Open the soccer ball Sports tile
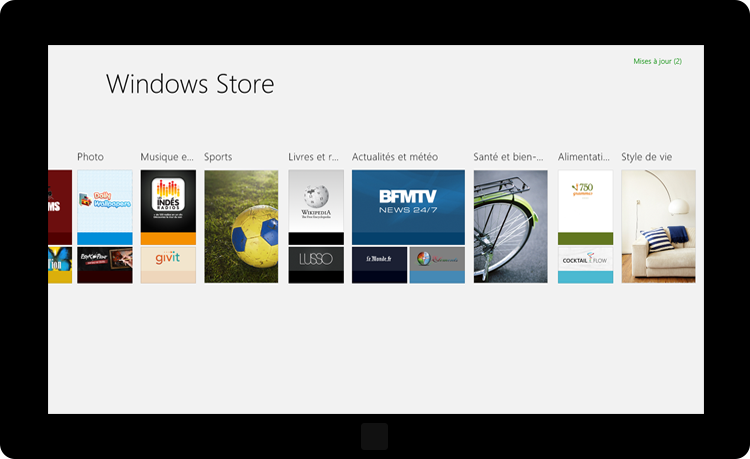This screenshot has height=459, width=750. [241, 226]
